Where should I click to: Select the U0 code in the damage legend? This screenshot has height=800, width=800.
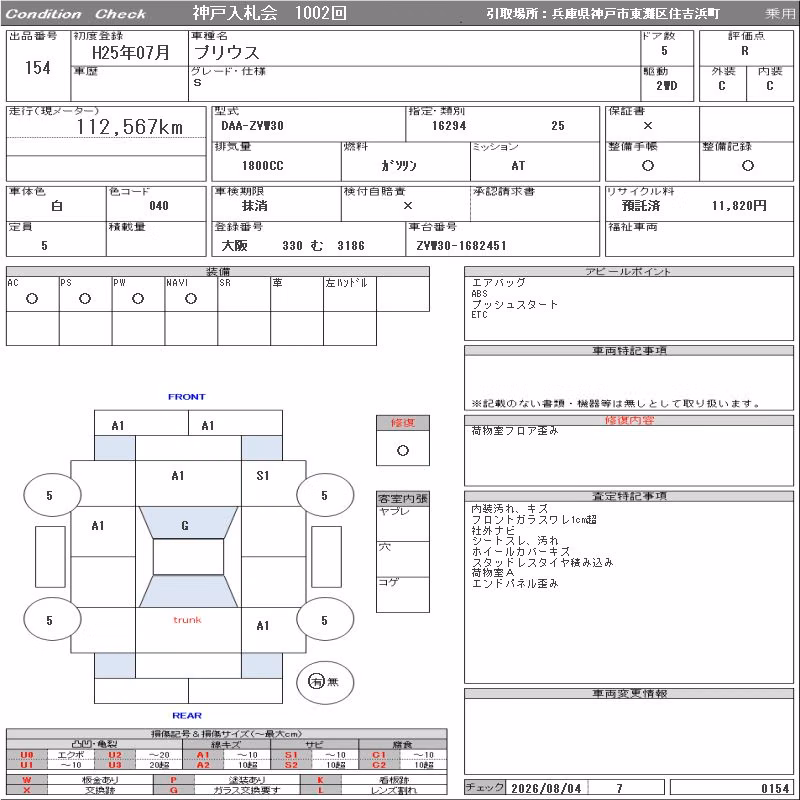coord(27,755)
